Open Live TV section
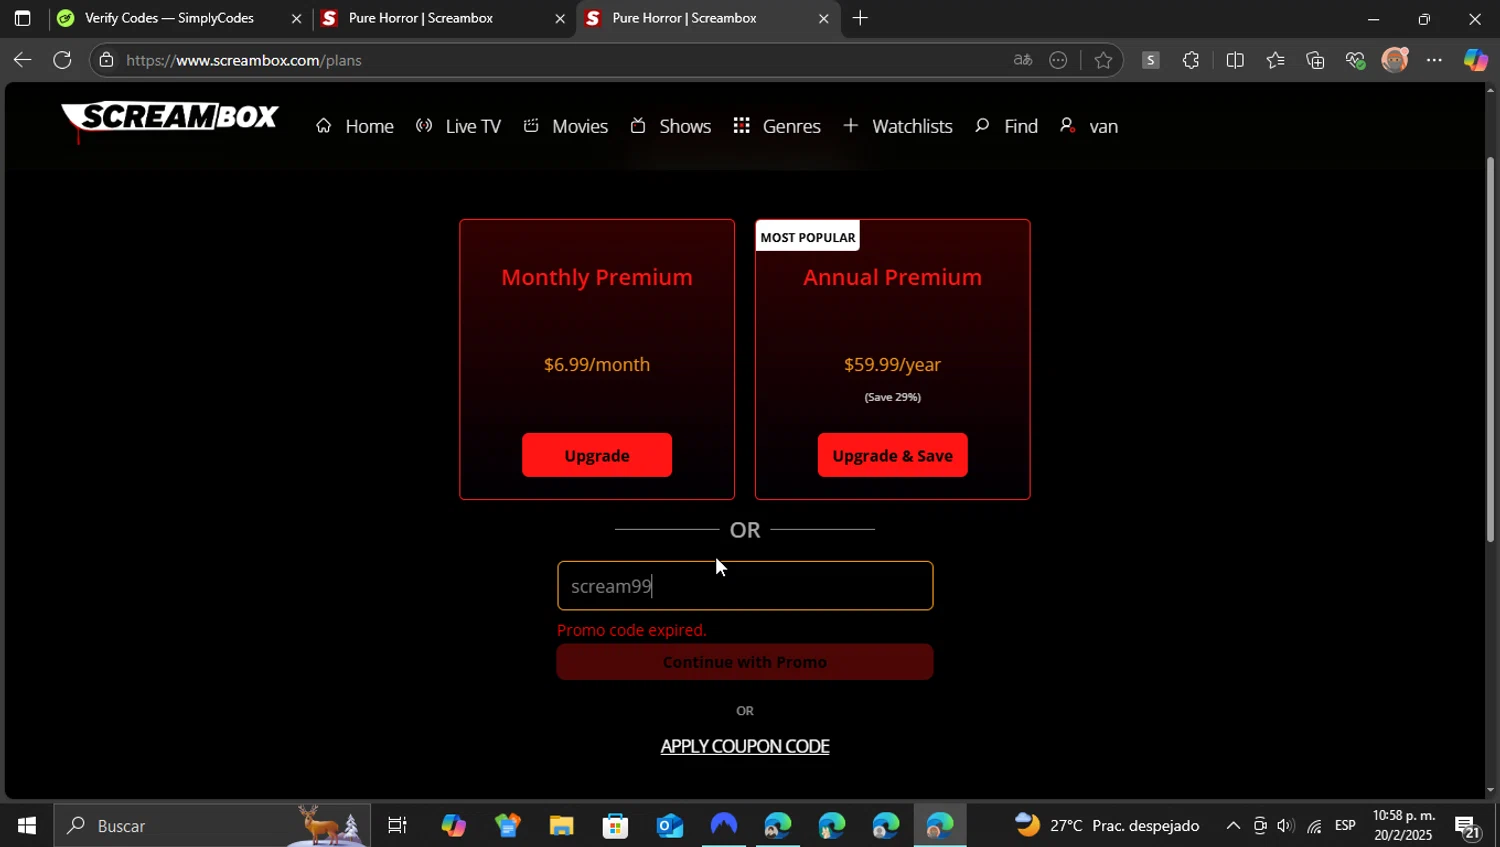This screenshot has height=847, width=1500. tap(458, 126)
